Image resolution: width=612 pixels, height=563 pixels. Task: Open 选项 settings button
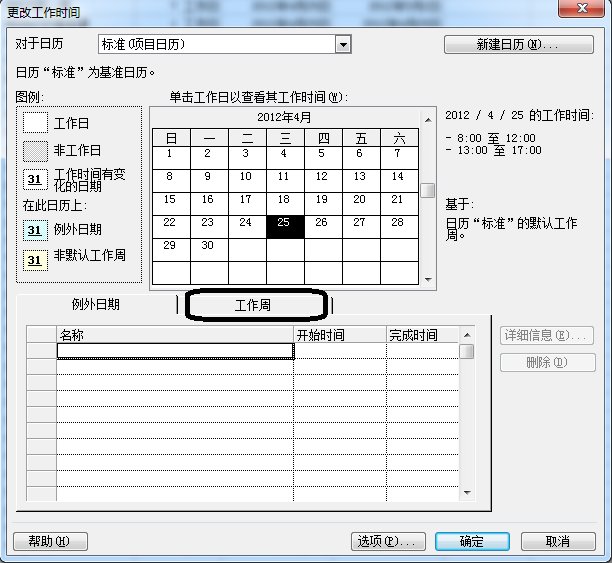pyautogui.click(x=388, y=541)
